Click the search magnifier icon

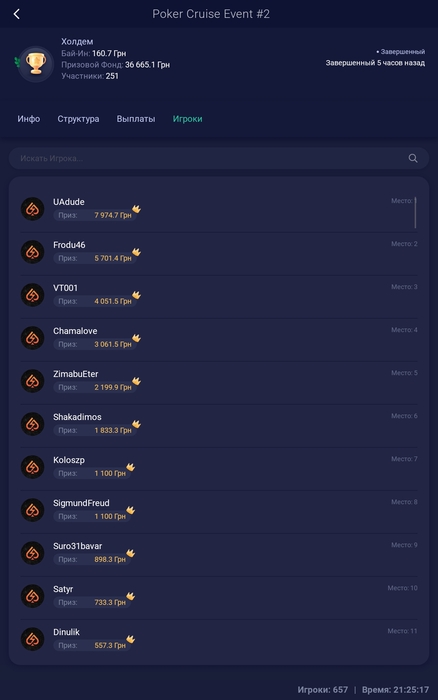[413, 158]
